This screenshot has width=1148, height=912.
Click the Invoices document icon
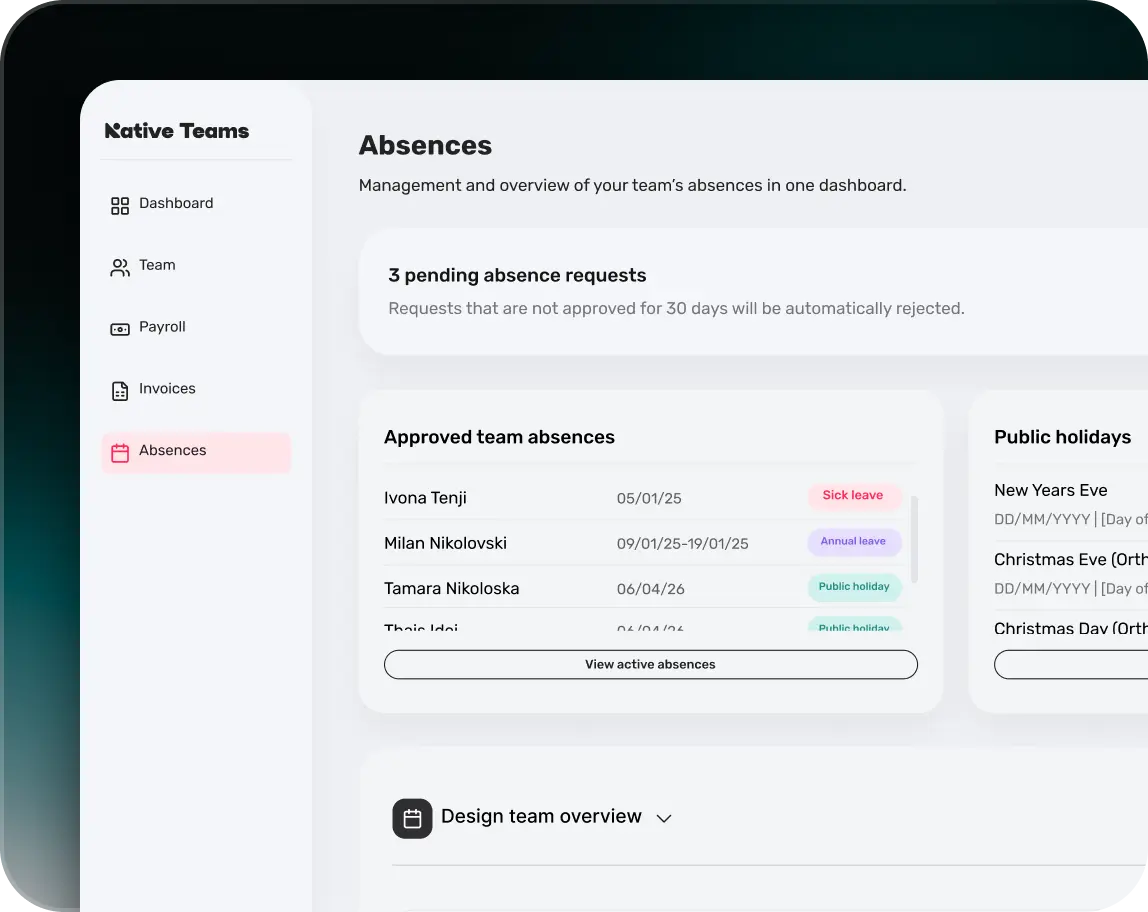tap(120, 391)
